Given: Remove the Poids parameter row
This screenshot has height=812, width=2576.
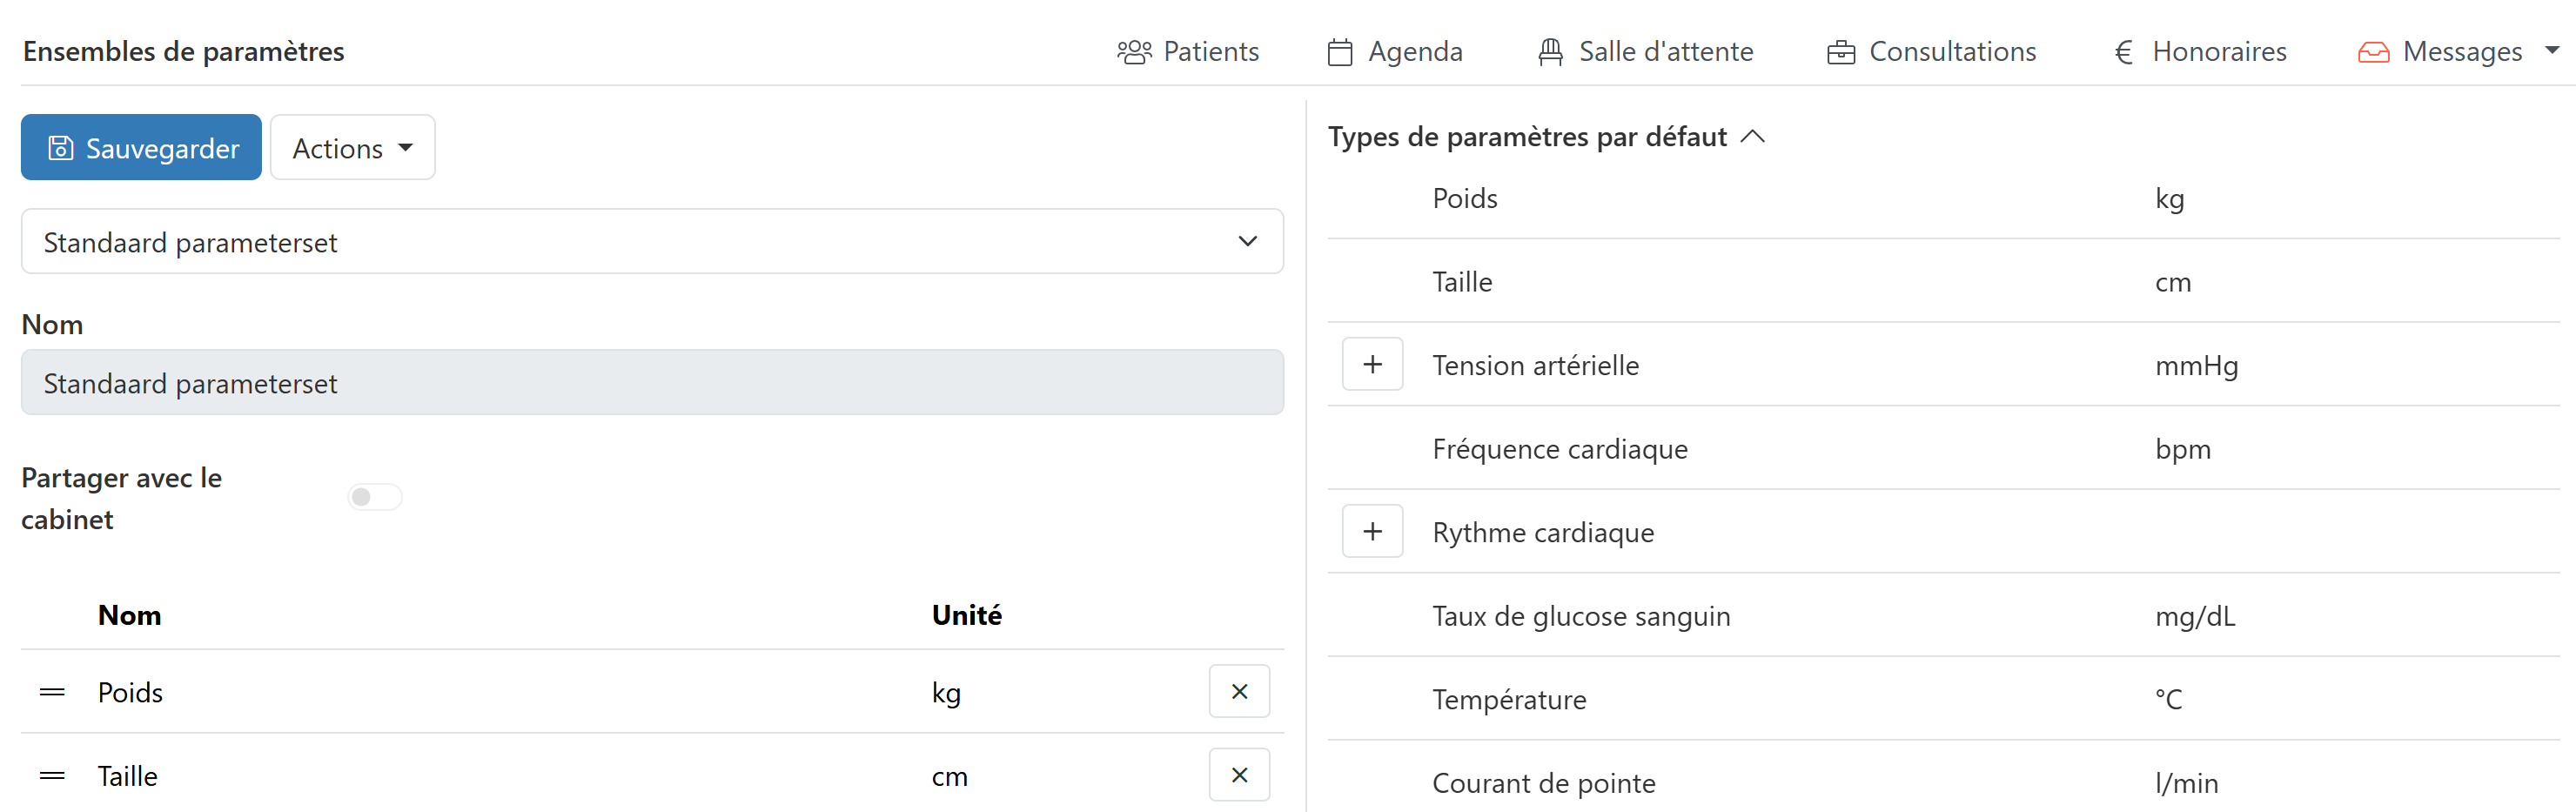Looking at the screenshot, I should pyautogui.click(x=1239, y=691).
